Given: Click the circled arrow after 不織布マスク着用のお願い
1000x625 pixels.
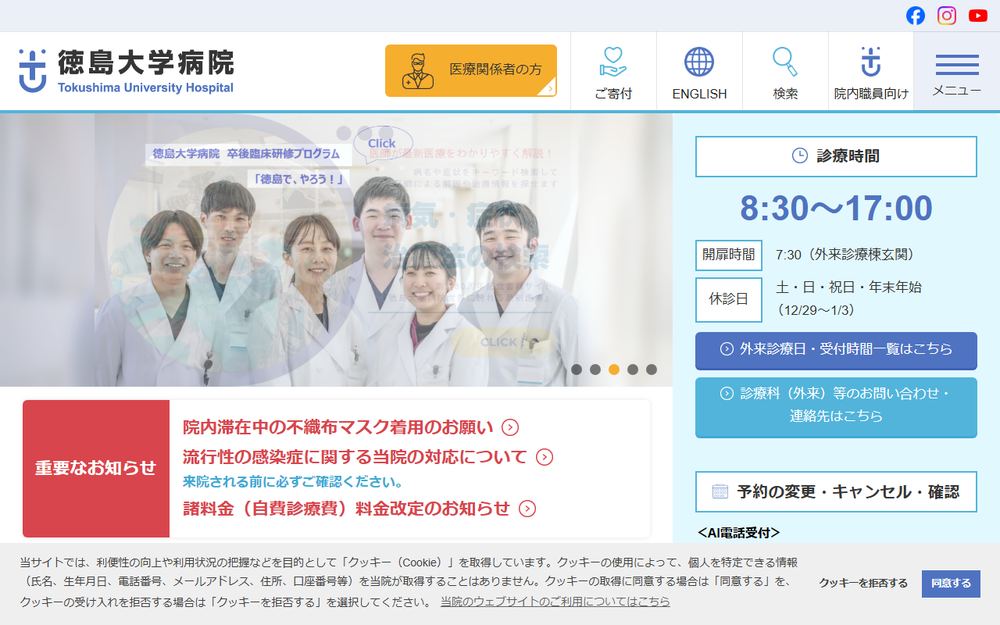Looking at the screenshot, I should point(510,427).
